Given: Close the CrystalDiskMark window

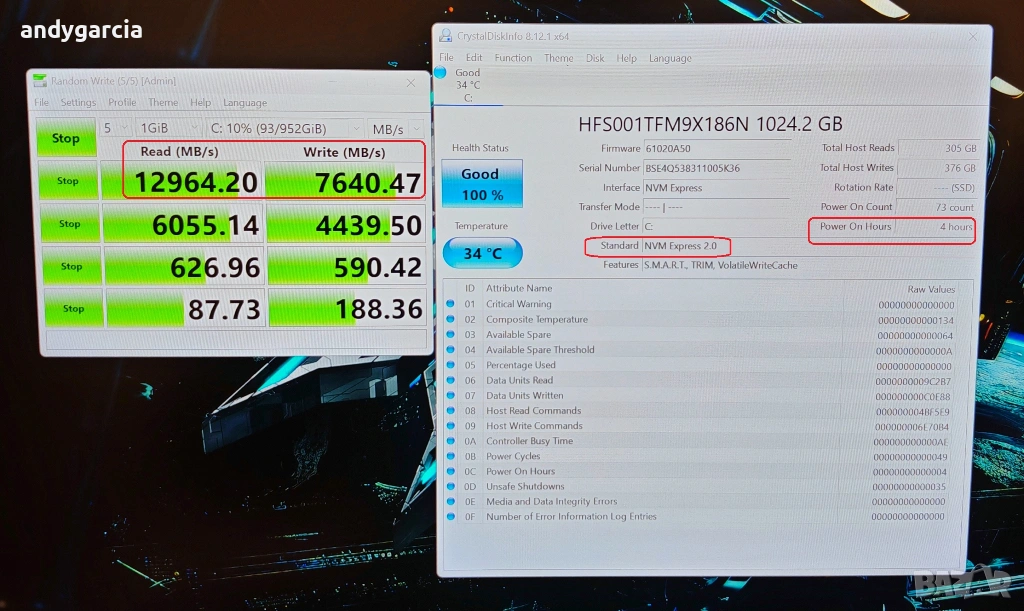Looking at the screenshot, I should click(411, 83).
